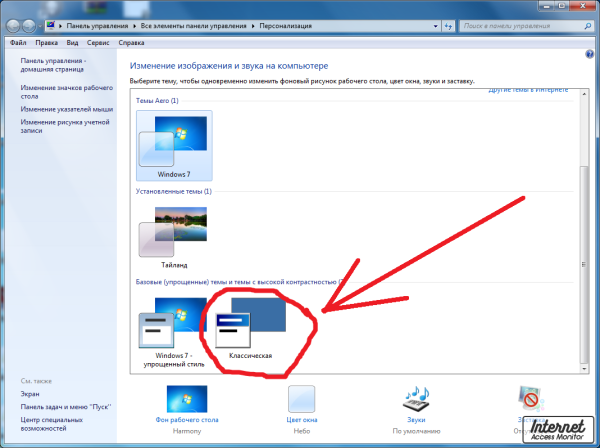Image resolution: width=600 pixels, height=448 pixels.
Task: Click Панель управления breadcrumb segment
Action: pyautogui.click(x=97, y=26)
